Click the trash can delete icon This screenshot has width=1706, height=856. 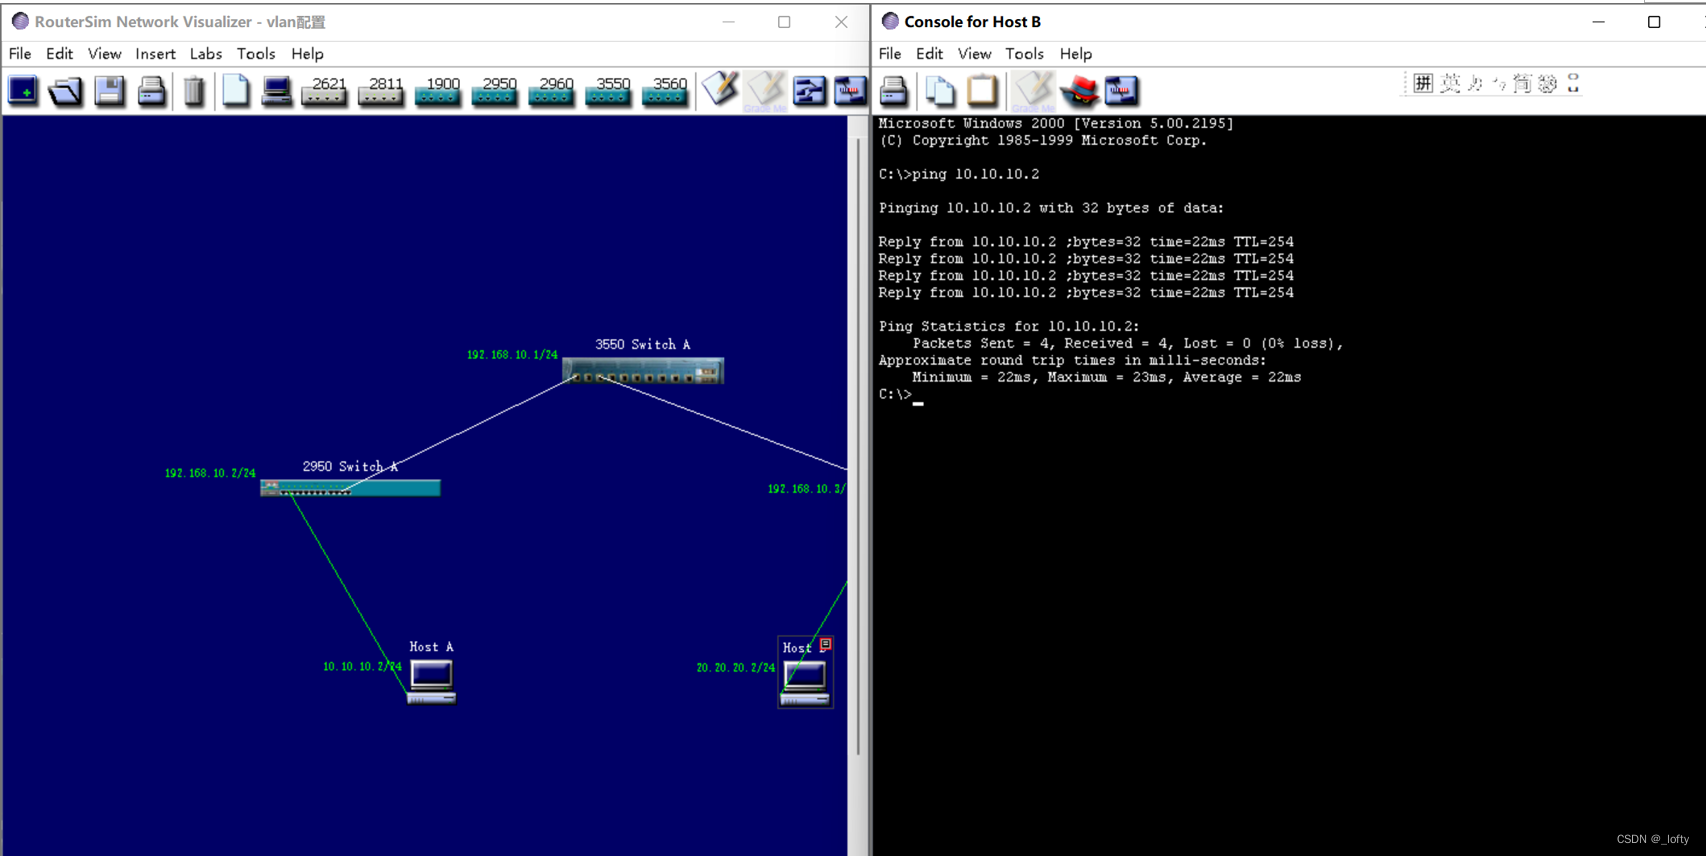[194, 91]
